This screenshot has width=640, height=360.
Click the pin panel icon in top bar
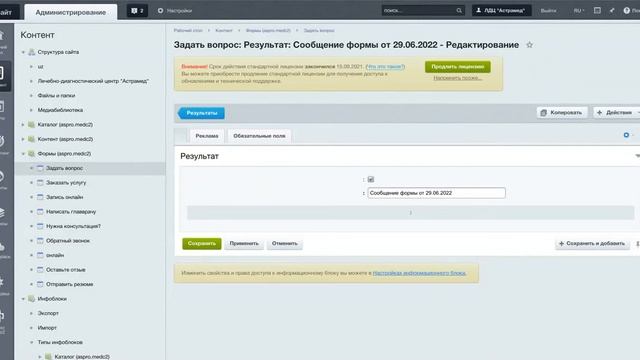[612, 11]
